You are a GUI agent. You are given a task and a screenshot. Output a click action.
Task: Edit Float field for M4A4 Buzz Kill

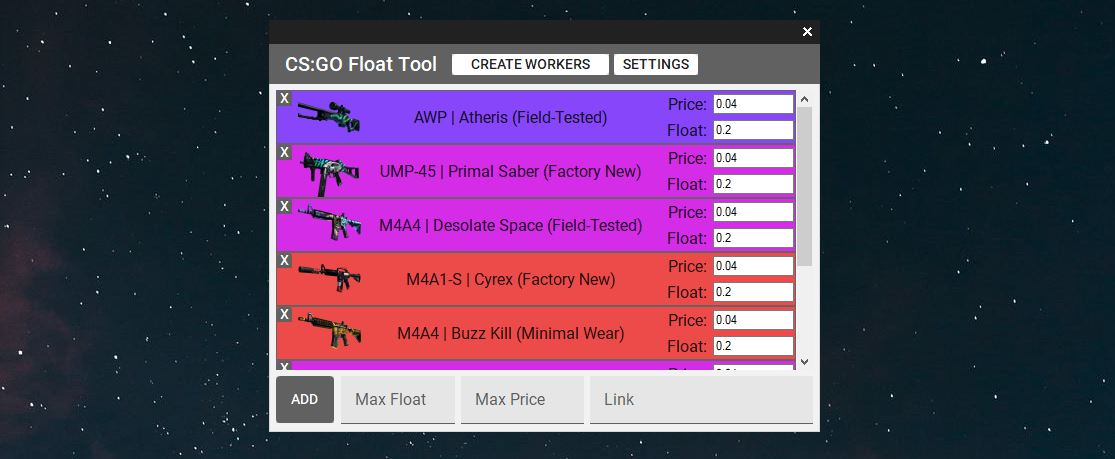pos(753,347)
